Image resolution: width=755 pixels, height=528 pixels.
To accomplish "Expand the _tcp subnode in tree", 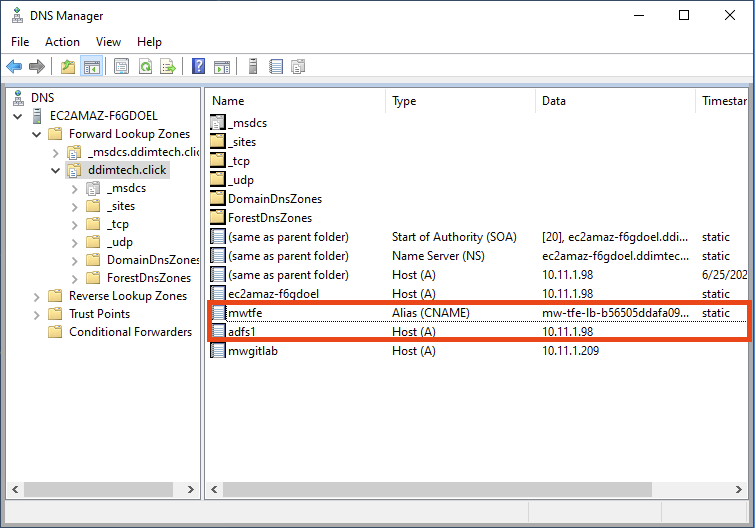I will click(x=74, y=225).
